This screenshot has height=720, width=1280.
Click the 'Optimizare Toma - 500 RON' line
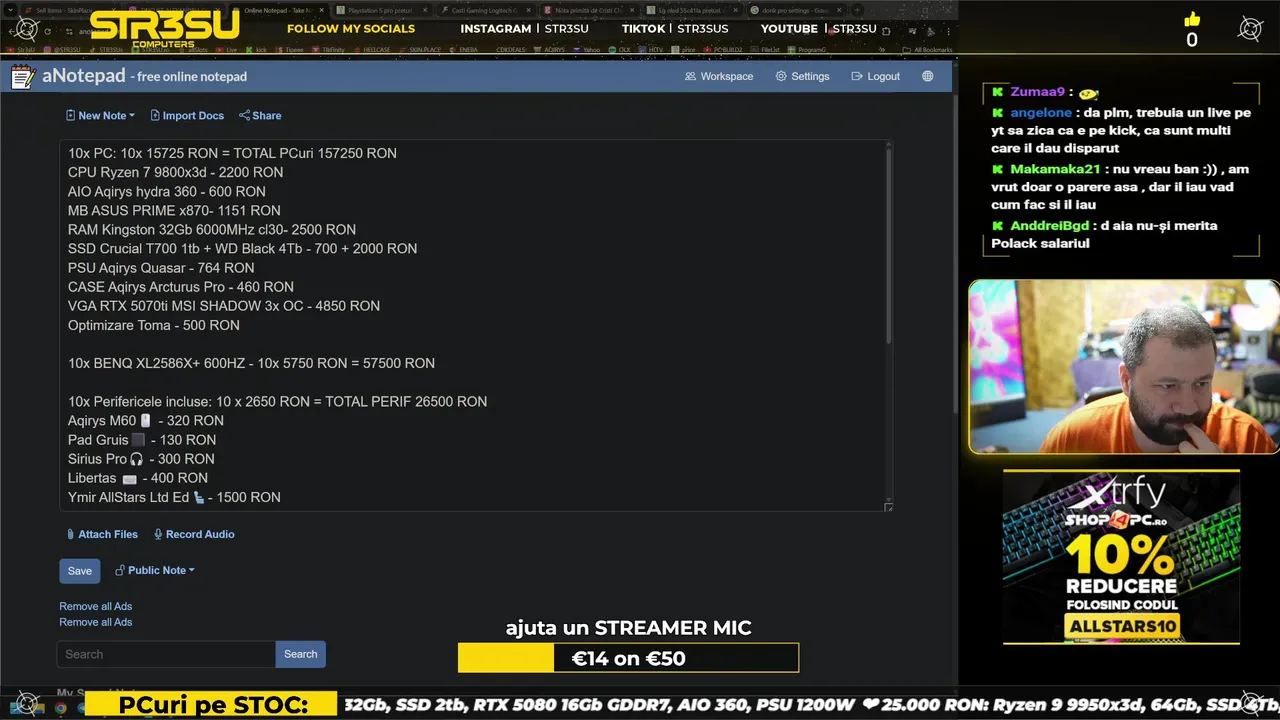point(154,326)
